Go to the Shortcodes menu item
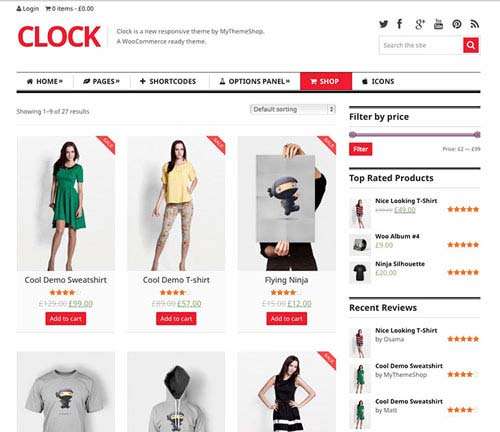Image resolution: width=500 pixels, height=432 pixels. pyautogui.click(x=168, y=81)
